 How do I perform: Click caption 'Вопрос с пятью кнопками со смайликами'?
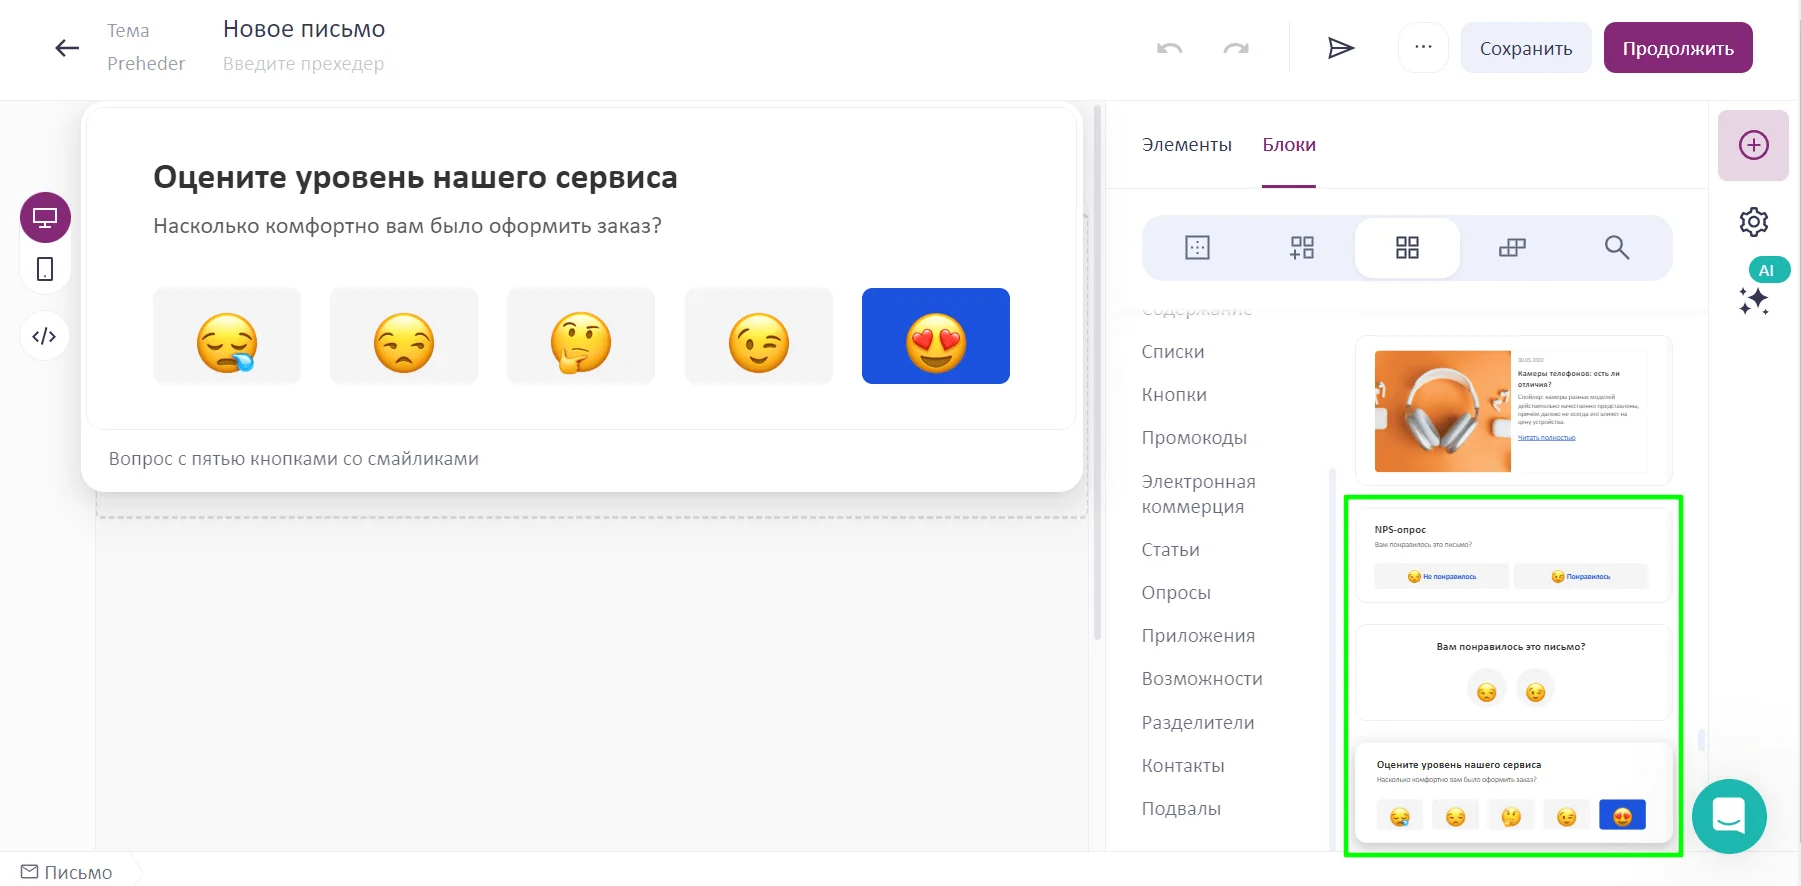[294, 459]
